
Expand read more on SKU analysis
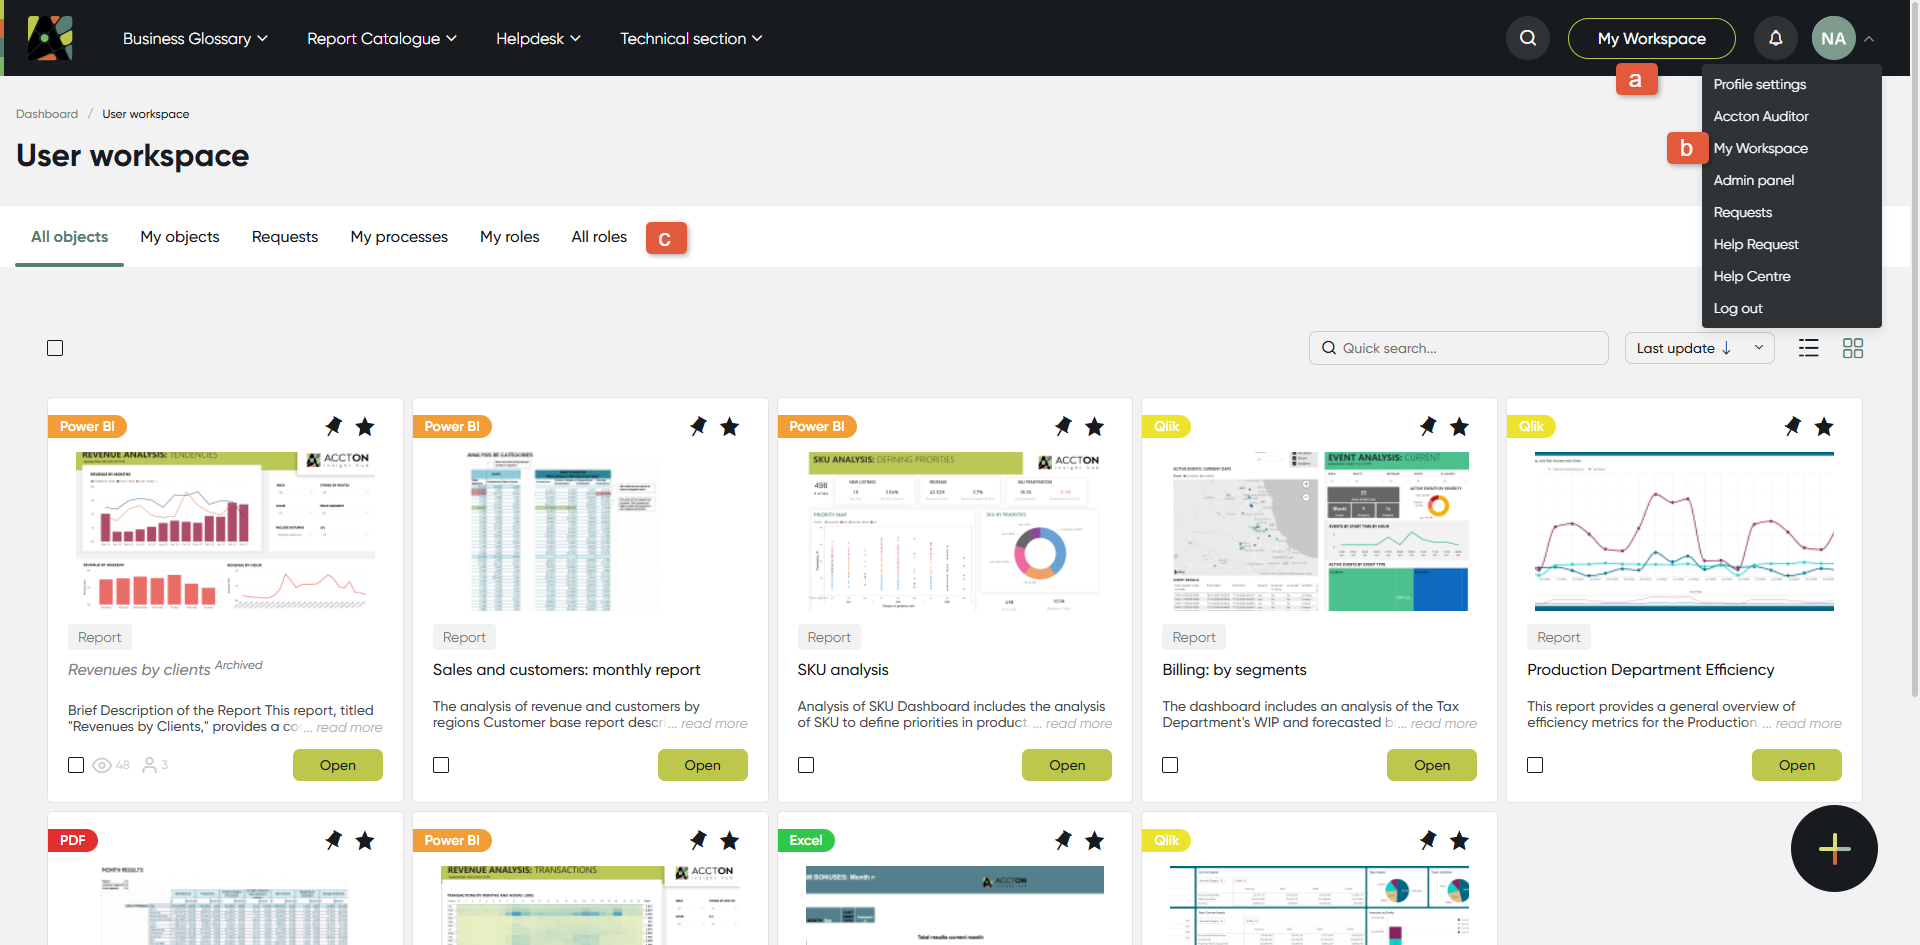tap(1079, 724)
